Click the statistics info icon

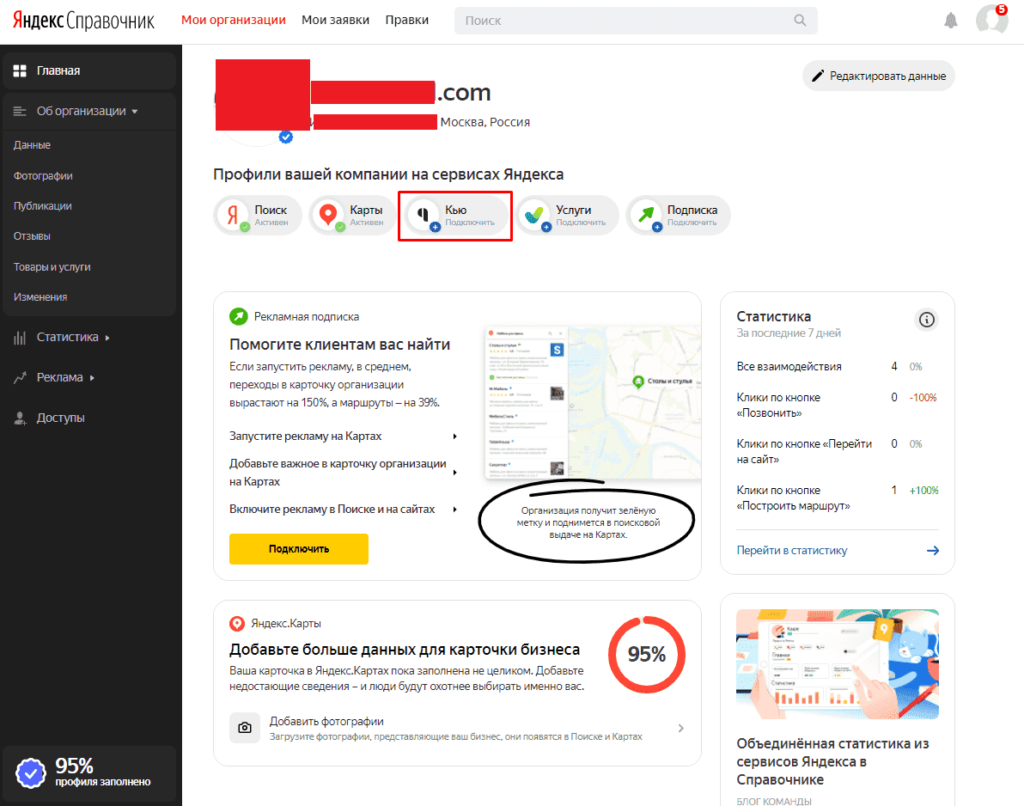926,319
